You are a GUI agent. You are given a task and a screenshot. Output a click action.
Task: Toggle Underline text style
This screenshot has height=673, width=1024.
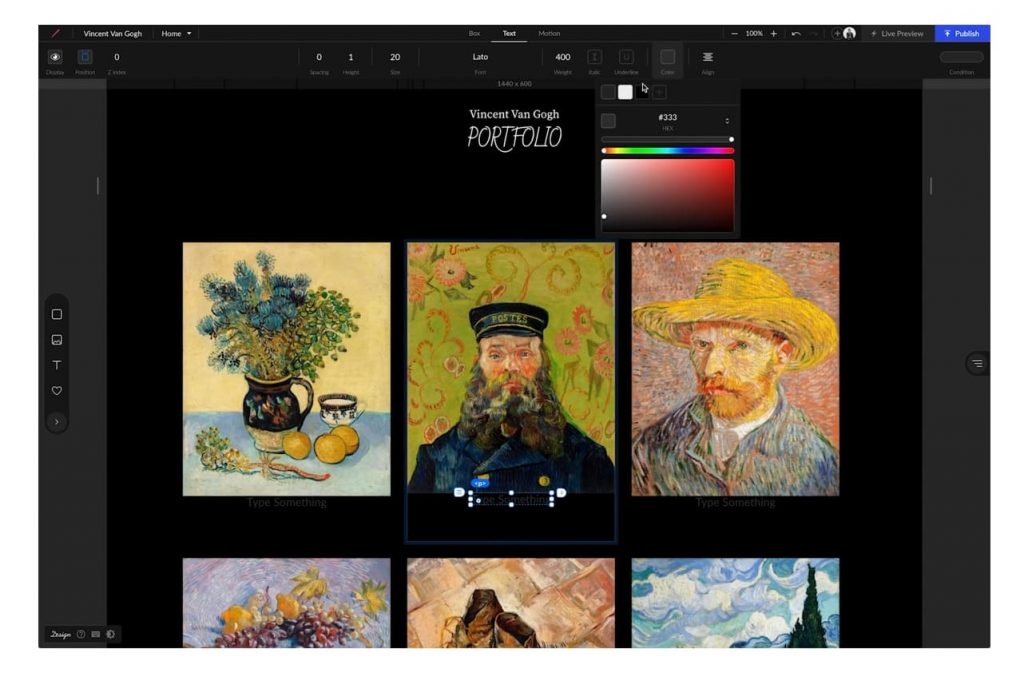[x=626, y=57]
